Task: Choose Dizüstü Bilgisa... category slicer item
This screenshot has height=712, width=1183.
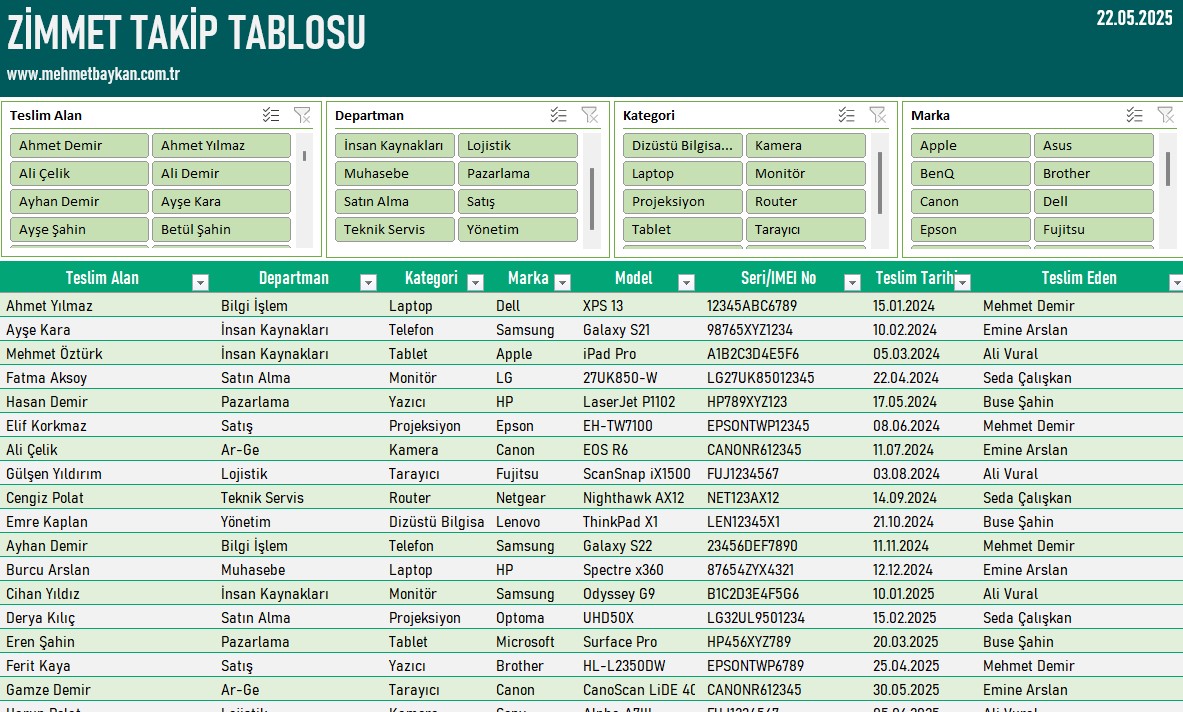Action: 683,146
